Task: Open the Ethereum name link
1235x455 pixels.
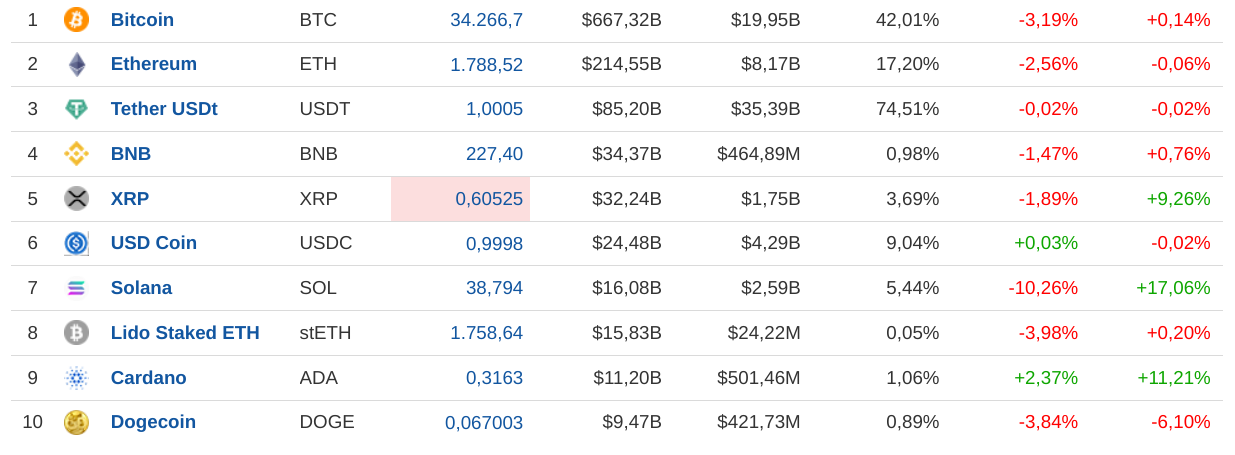Action: point(153,64)
